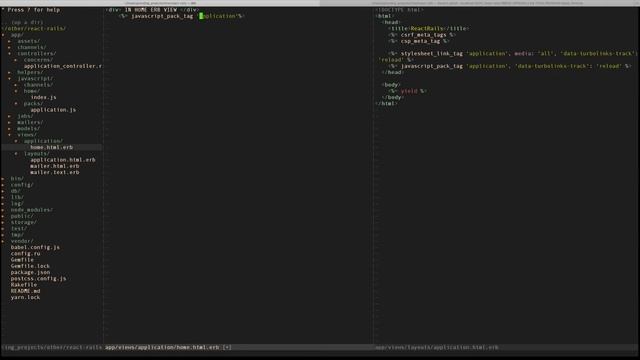Click the green cursor block before 'pplication'
Image resolution: width=640 pixels, height=360 pixels.
coord(201,16)
